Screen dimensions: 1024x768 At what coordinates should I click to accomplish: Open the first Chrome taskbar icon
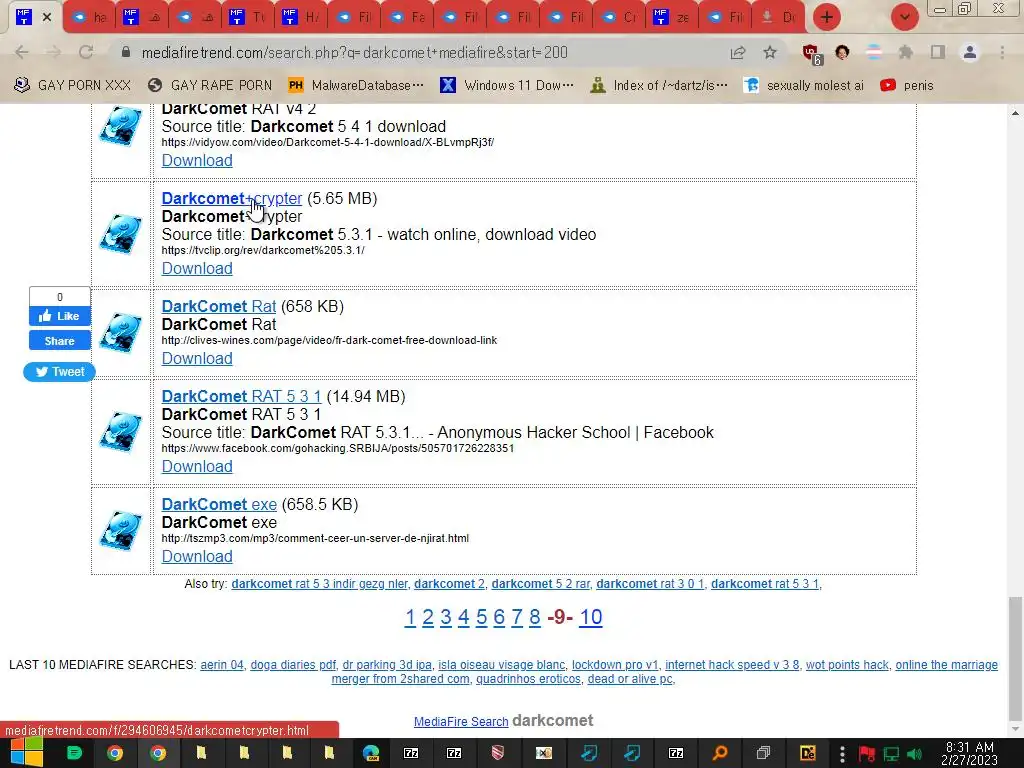tap(115, 753)
